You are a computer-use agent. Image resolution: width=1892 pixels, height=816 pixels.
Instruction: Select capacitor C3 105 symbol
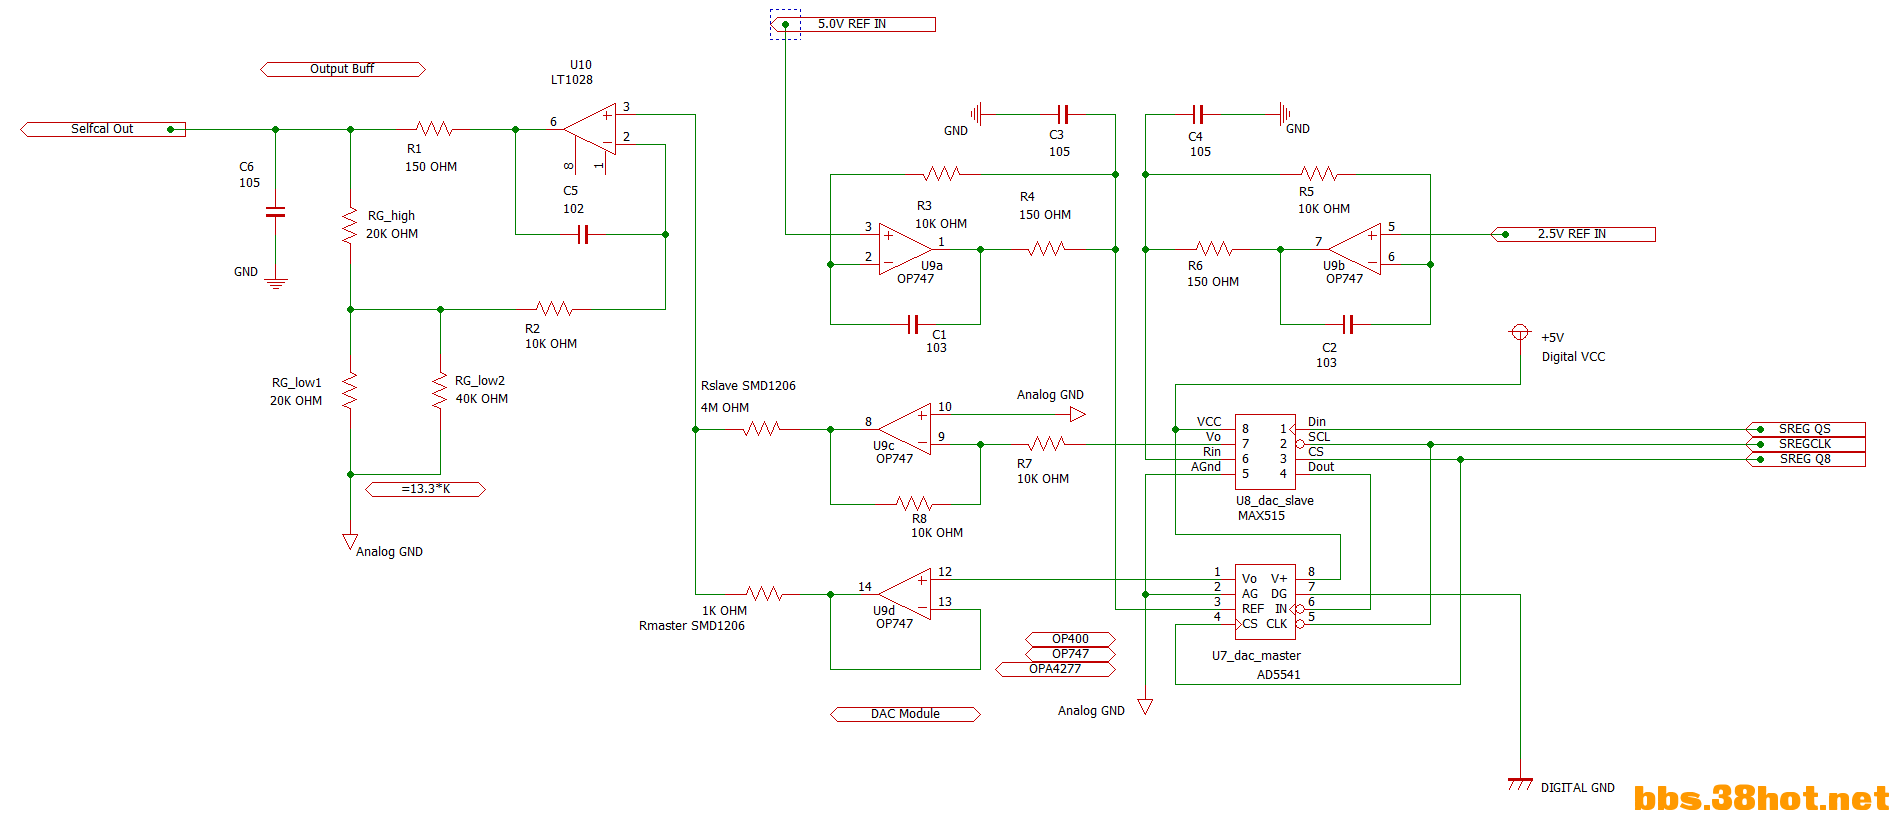tap(1063, 114)
